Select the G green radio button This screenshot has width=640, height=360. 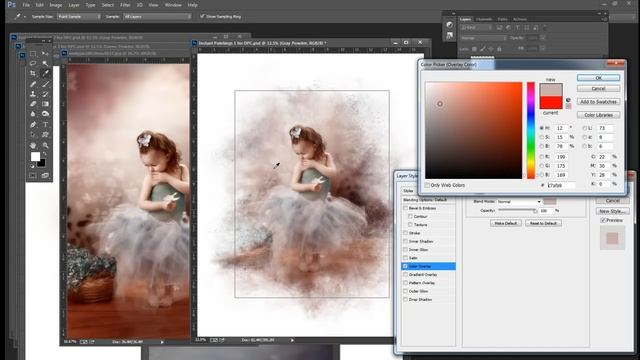(542, 166)
